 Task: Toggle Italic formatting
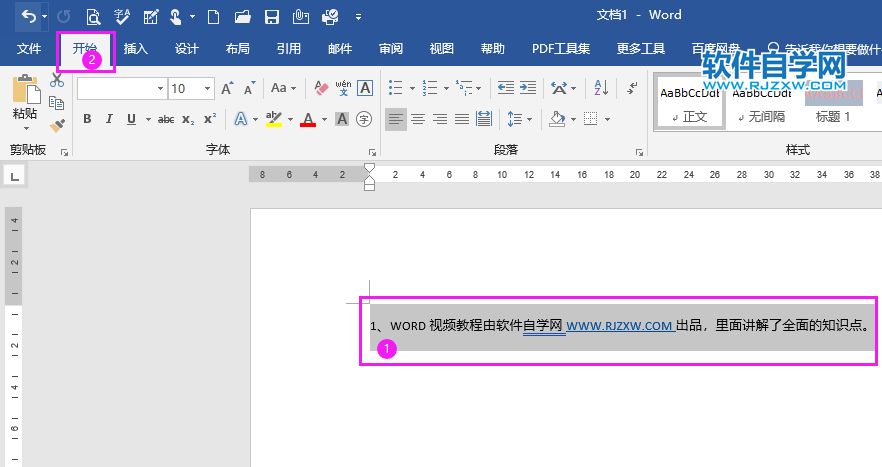109,119
